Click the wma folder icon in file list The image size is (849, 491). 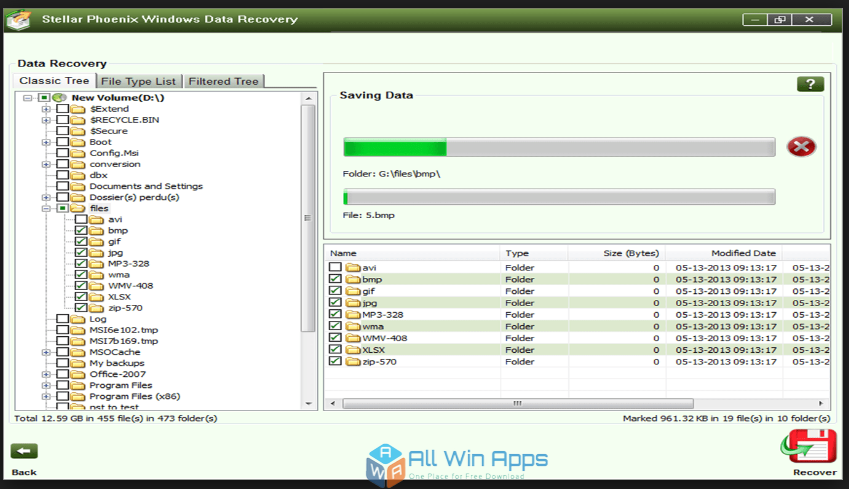click(353, 326)
